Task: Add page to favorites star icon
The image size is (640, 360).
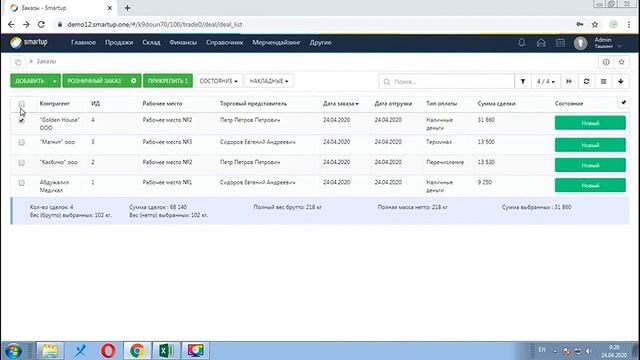Action: [x=621, y=62]
